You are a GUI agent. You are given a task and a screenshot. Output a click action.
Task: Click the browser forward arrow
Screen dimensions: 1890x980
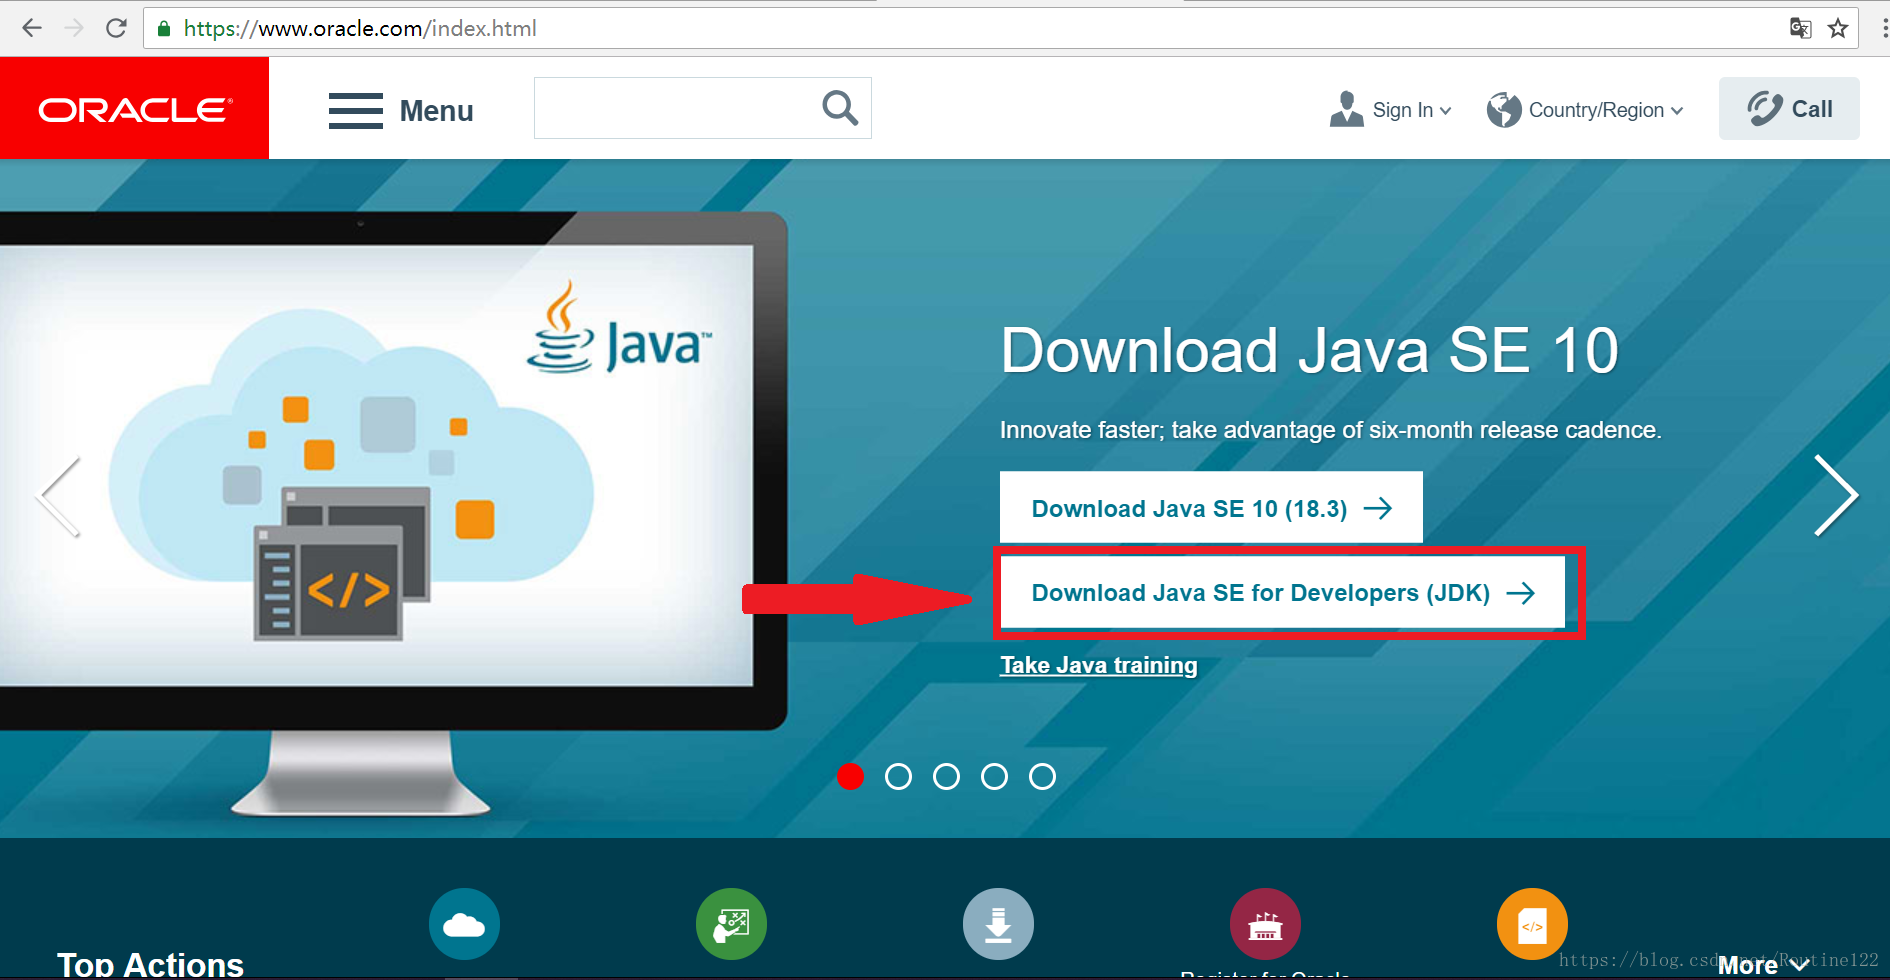tap(74, 28)
